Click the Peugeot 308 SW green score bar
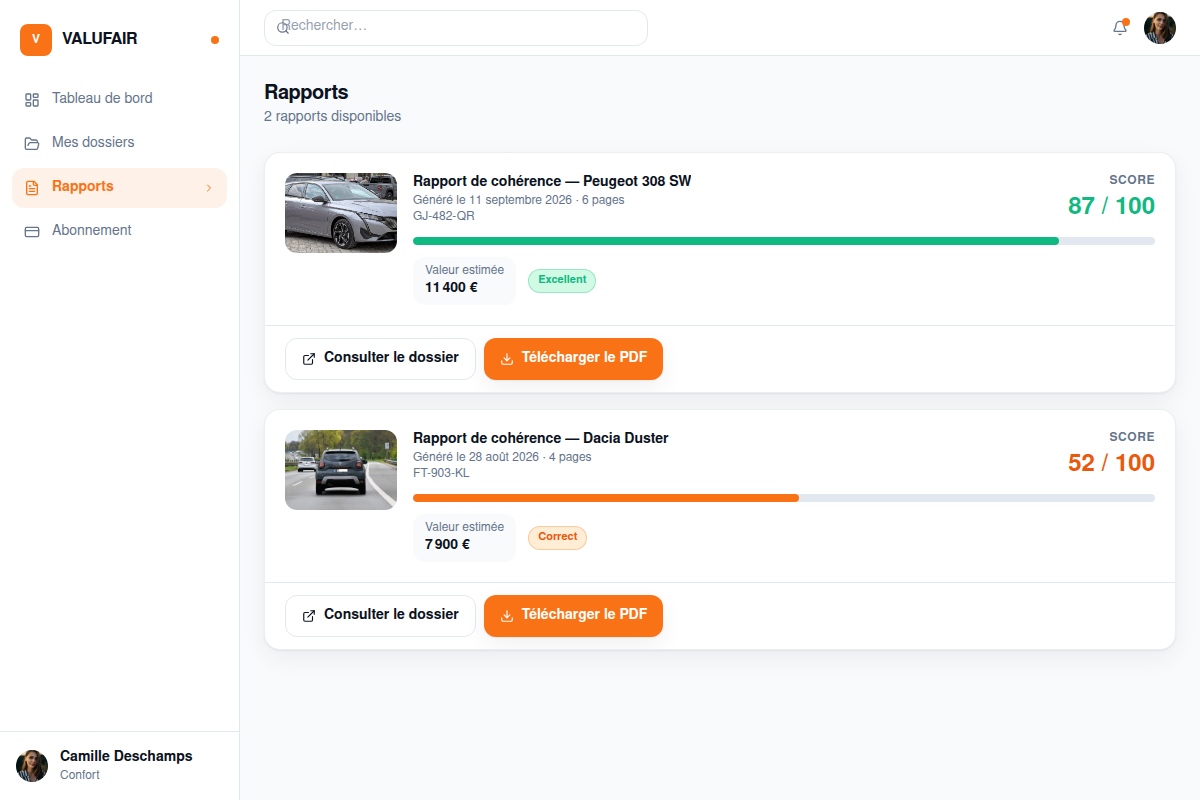Screen dimensions: 1200x800 point(736,241)
